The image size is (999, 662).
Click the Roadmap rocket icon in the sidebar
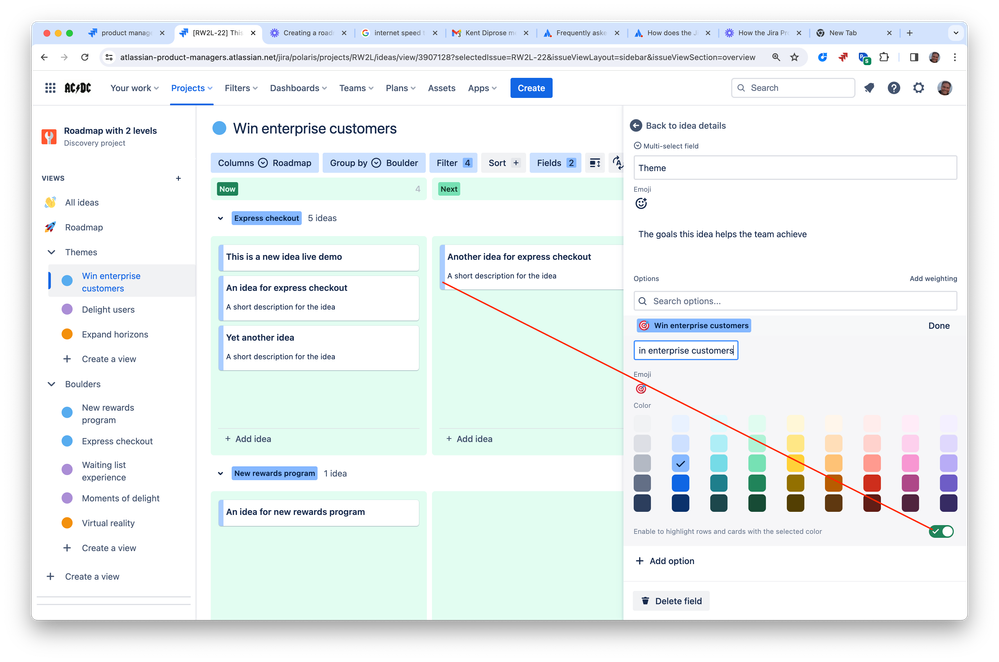click(50, 227)
